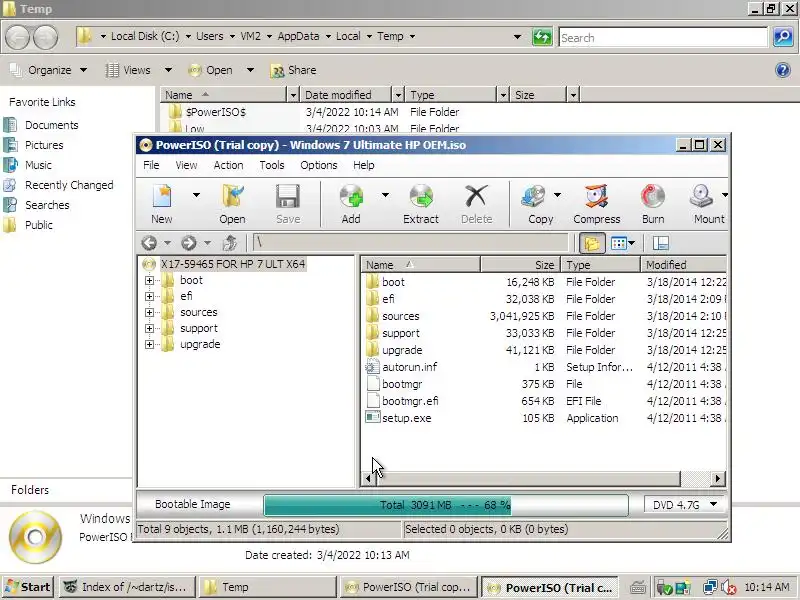
Task: Open the Action menu in PowerISO
Action: pos(228,165)
